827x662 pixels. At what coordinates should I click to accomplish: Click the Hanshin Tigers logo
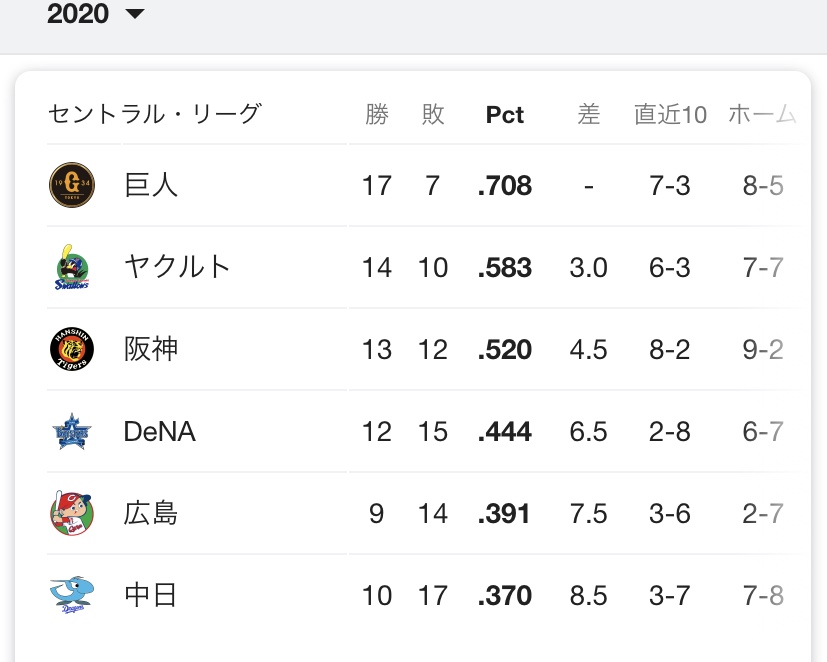[72, 349]
